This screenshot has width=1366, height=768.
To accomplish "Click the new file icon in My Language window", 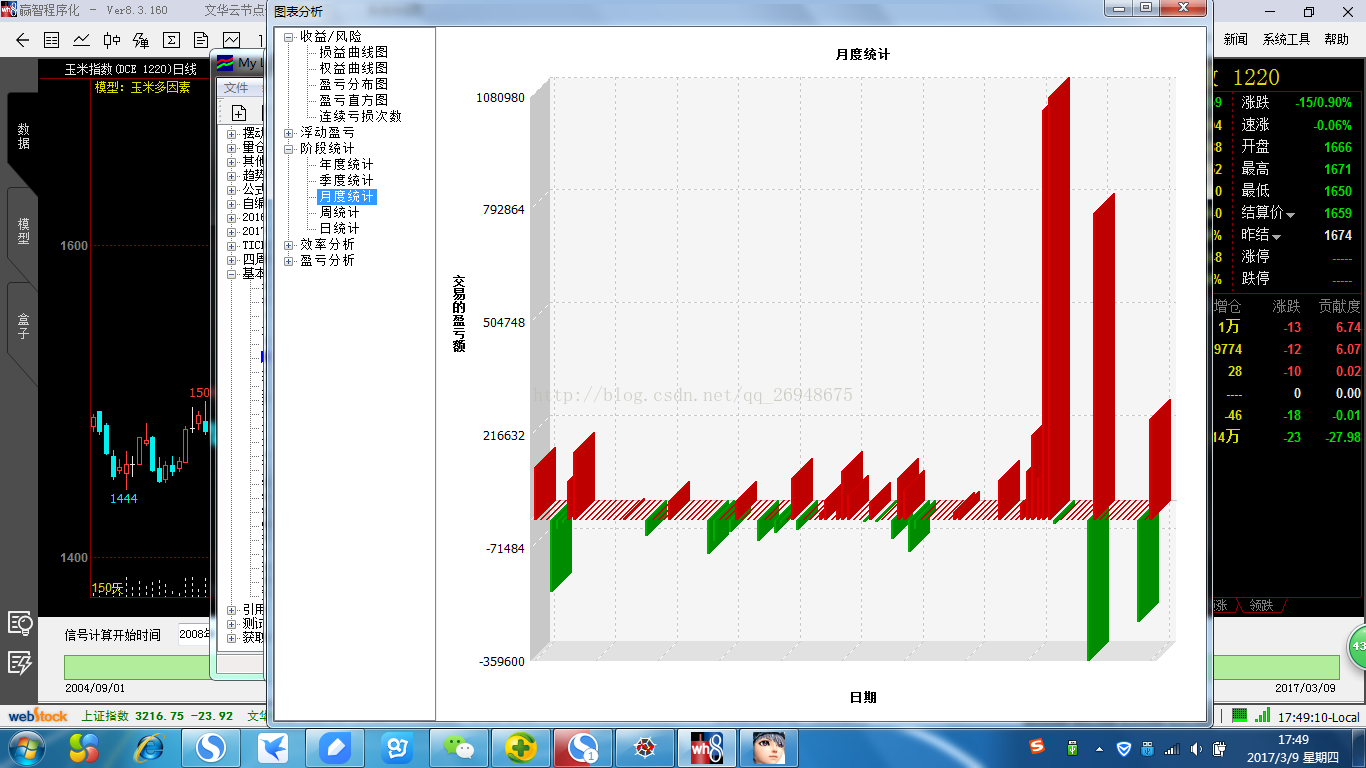I will [x=239, y=113].
